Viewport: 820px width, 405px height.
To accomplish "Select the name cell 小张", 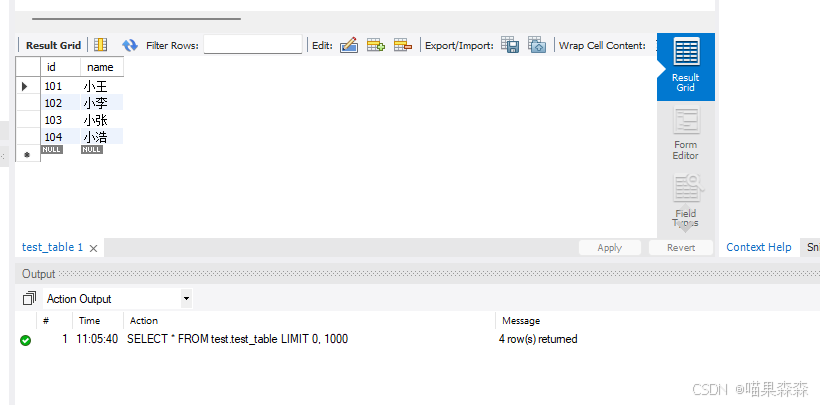I will [x=102, y=120].
